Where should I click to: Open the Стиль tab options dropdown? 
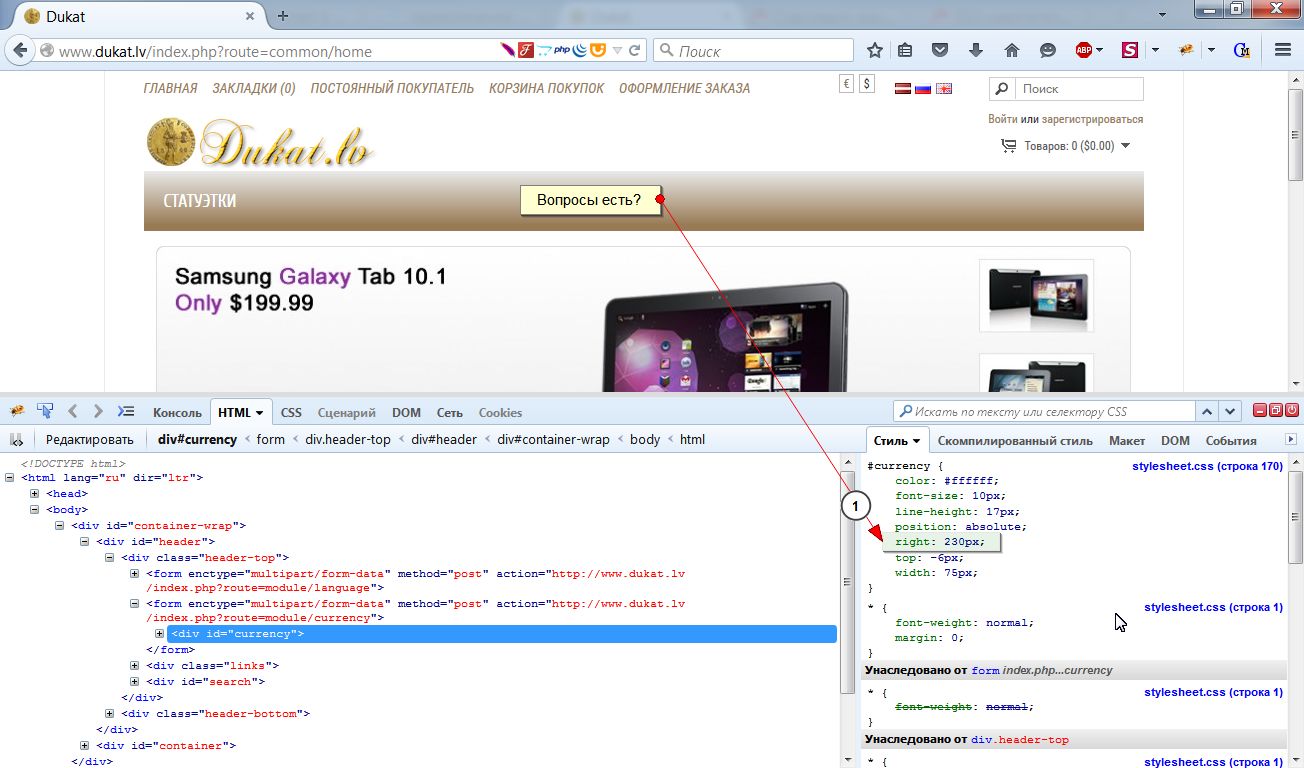coord(916,441)
